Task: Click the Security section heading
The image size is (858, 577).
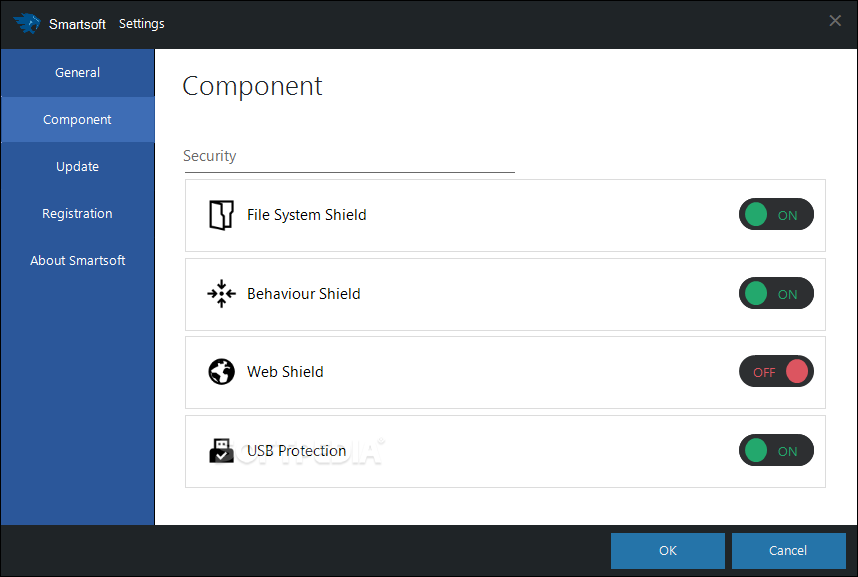Action: [210, 157]
